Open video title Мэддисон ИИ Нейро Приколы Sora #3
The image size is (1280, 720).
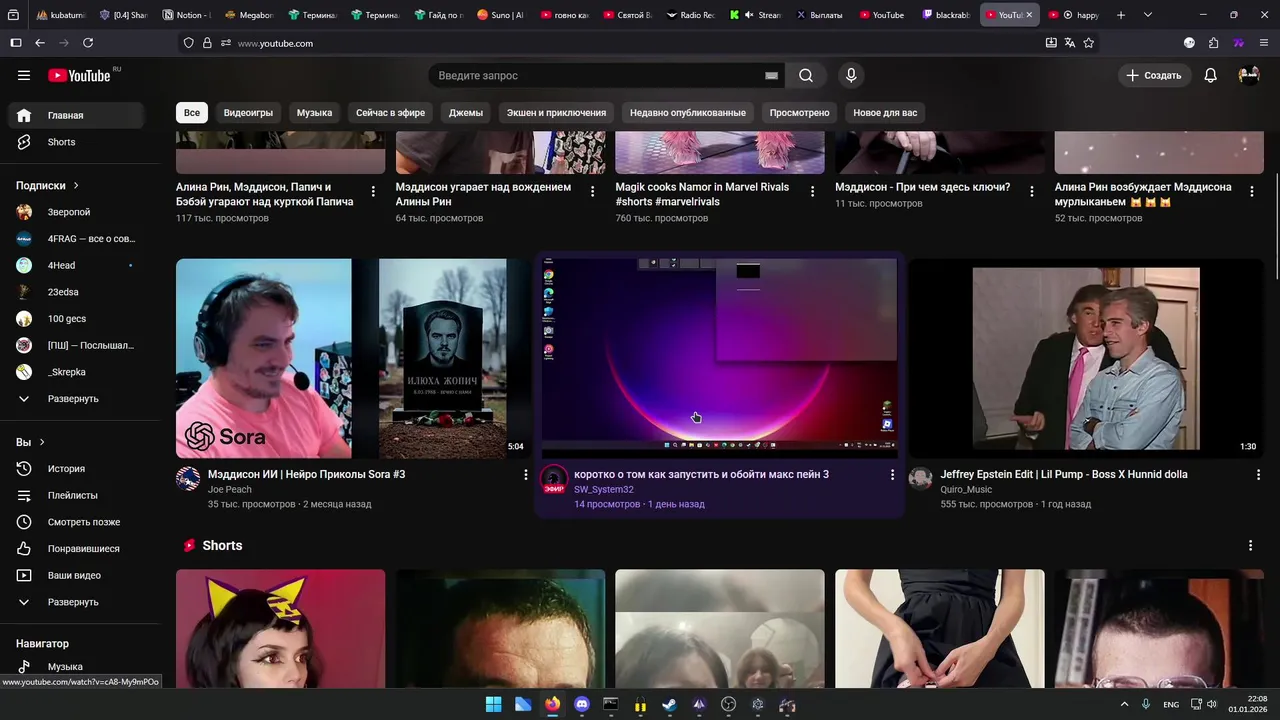click(x=306, y=475)
